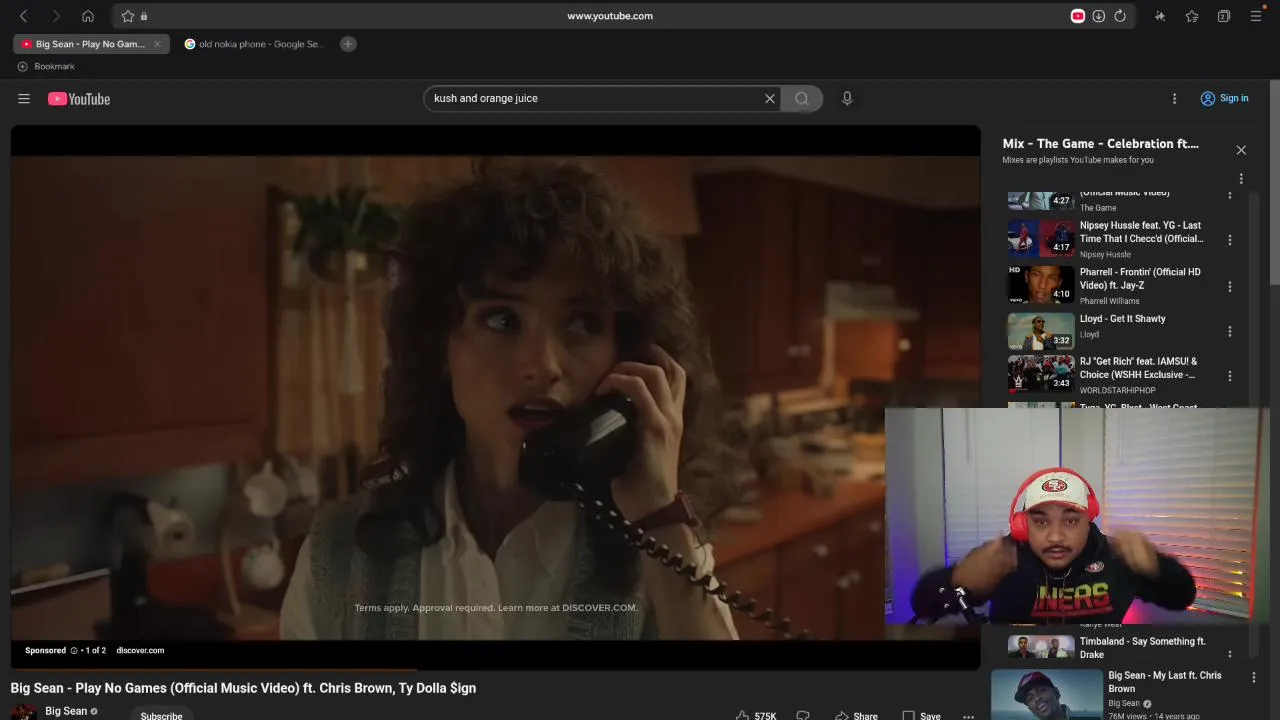
Task: Open Big Sean My Last video thumbnail
Action: (1047, 694)
